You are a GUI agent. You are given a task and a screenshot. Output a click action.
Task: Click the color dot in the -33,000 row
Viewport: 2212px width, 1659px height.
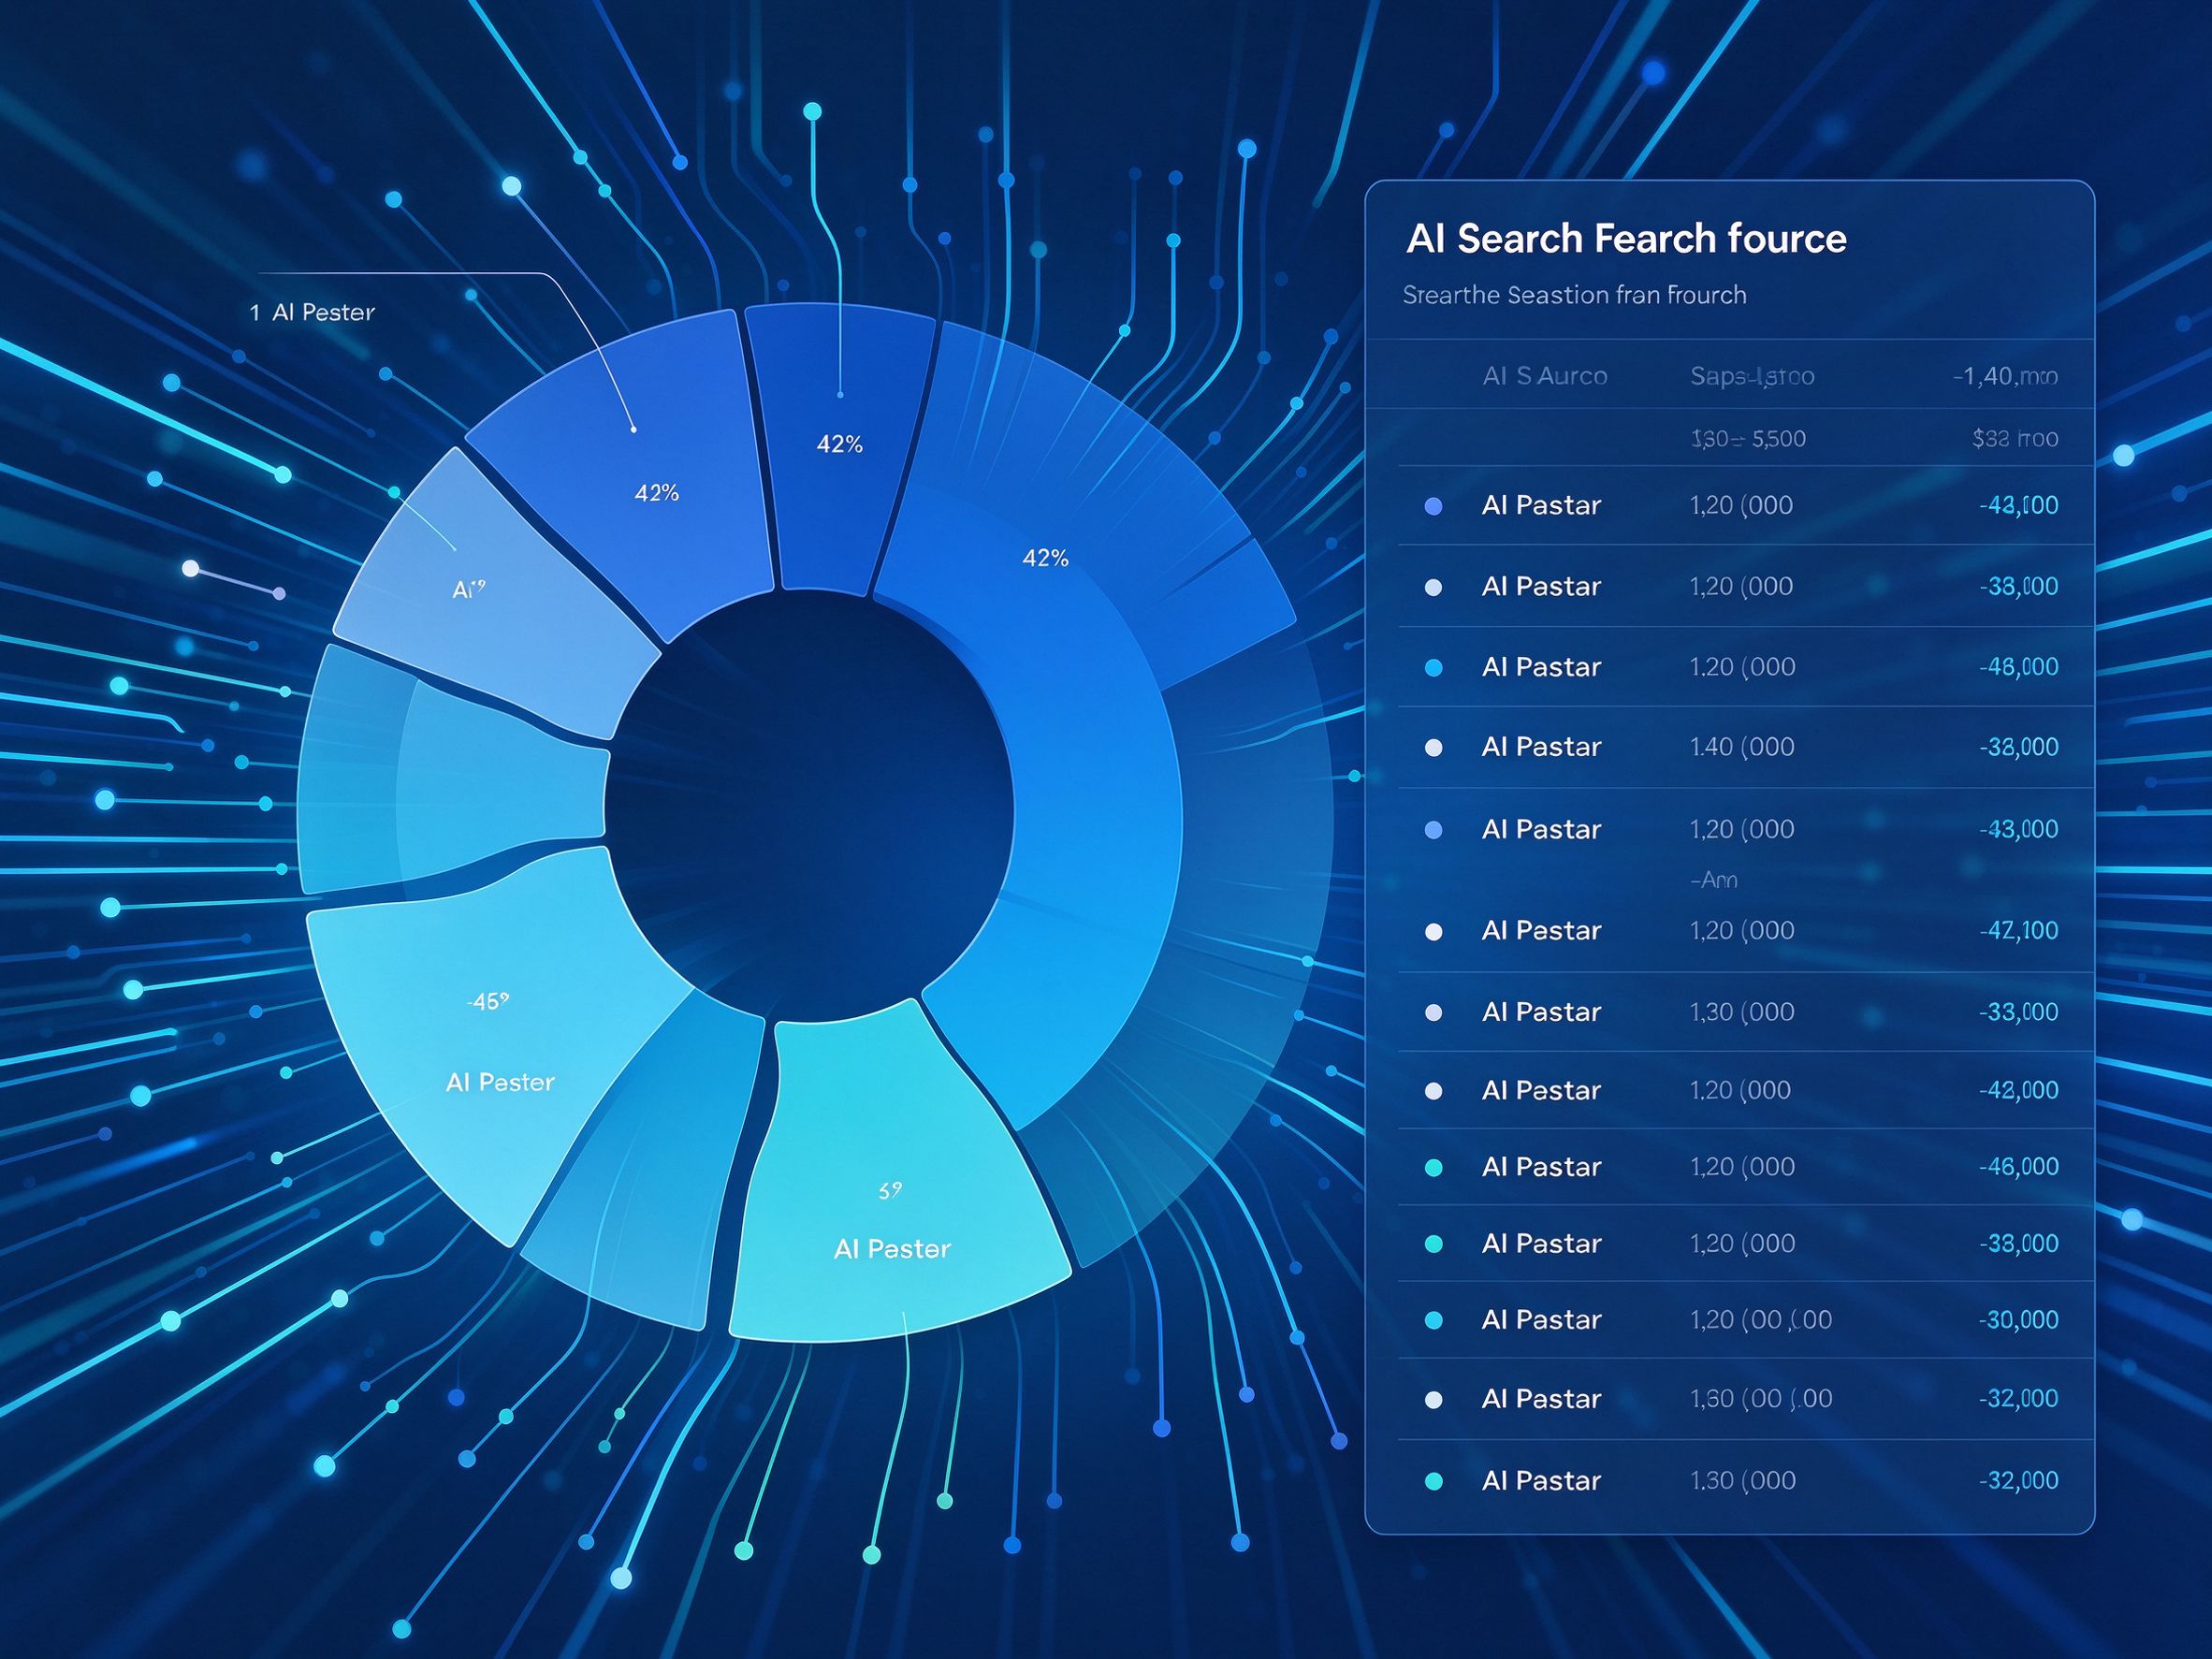[1433, 1012]
